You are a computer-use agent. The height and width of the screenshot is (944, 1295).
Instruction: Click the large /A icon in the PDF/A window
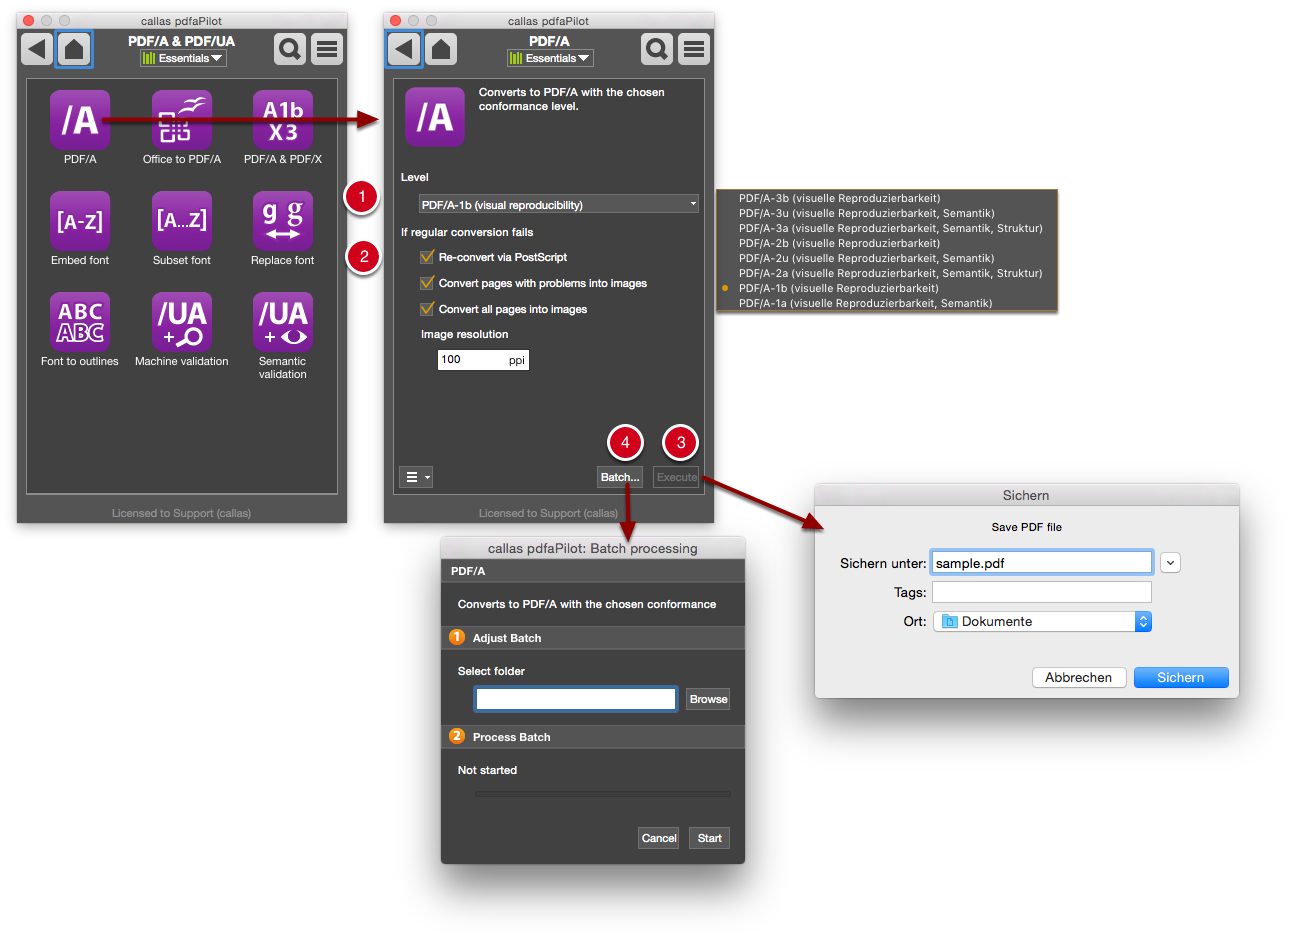click(435, 117)
